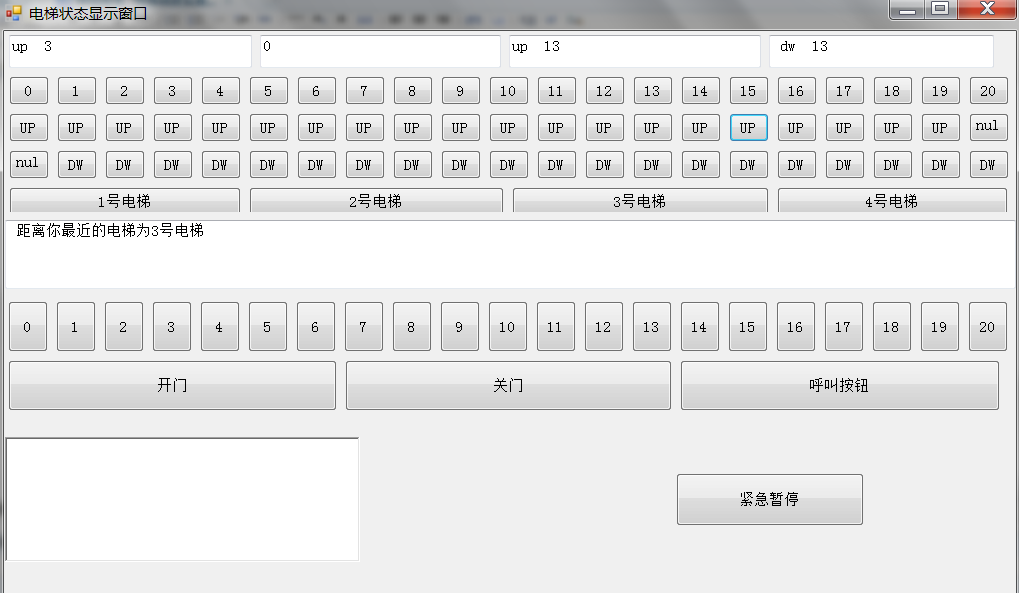
Task: Click the 4号电梯 button
Action: 892,201
